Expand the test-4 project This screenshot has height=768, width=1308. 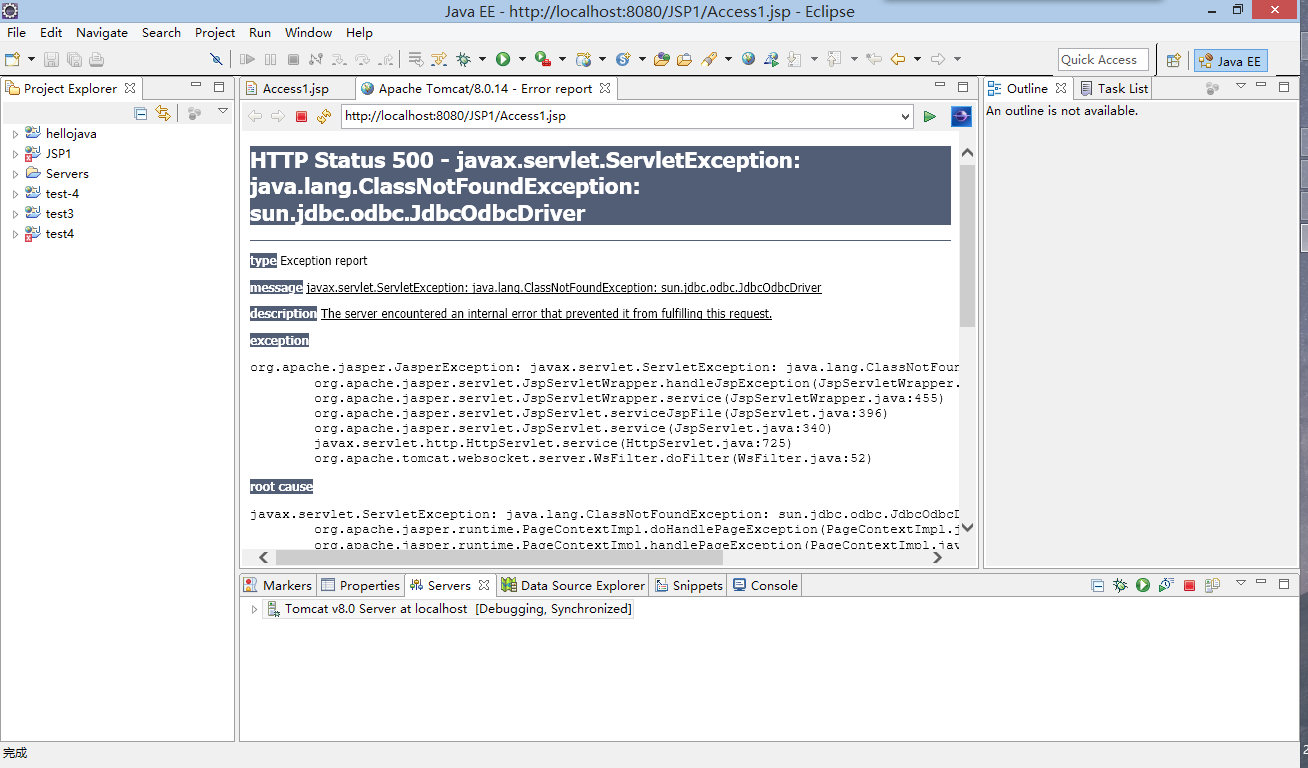pos(15,193)
